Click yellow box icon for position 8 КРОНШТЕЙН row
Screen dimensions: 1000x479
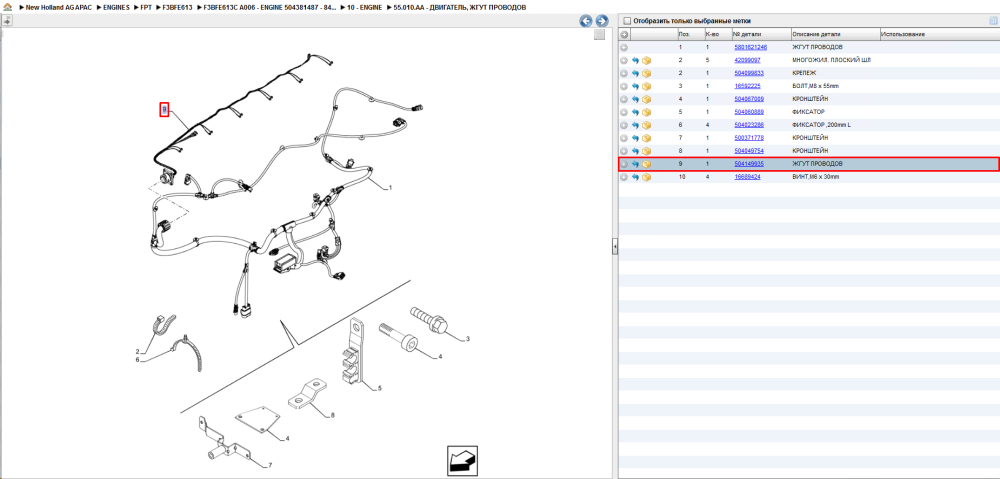[647, 151]
